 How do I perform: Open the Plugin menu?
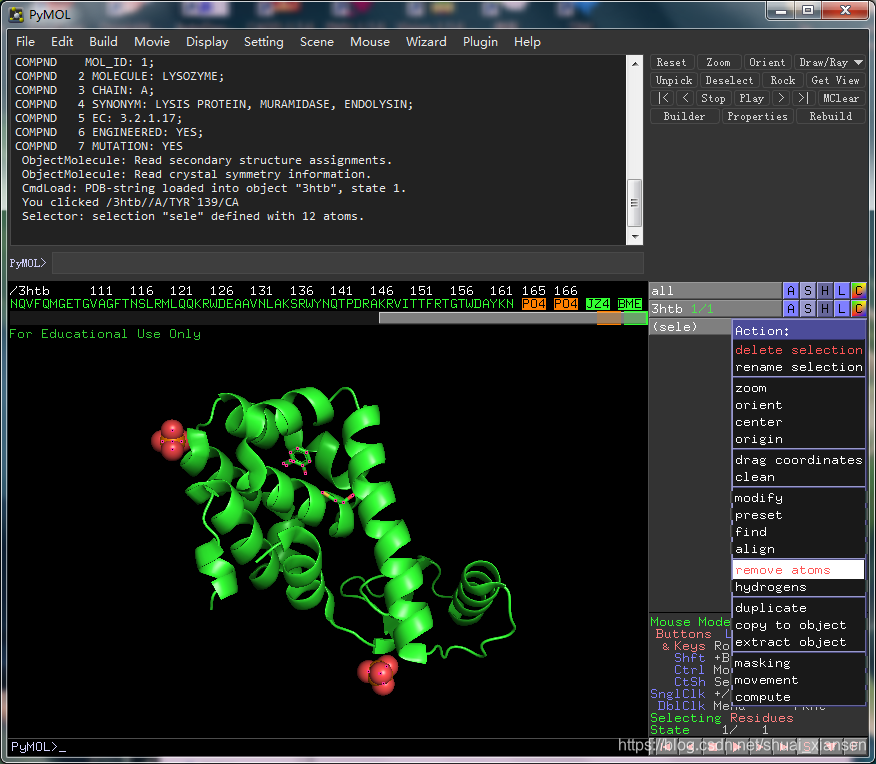pyautogui.click(x=480, y=42)
